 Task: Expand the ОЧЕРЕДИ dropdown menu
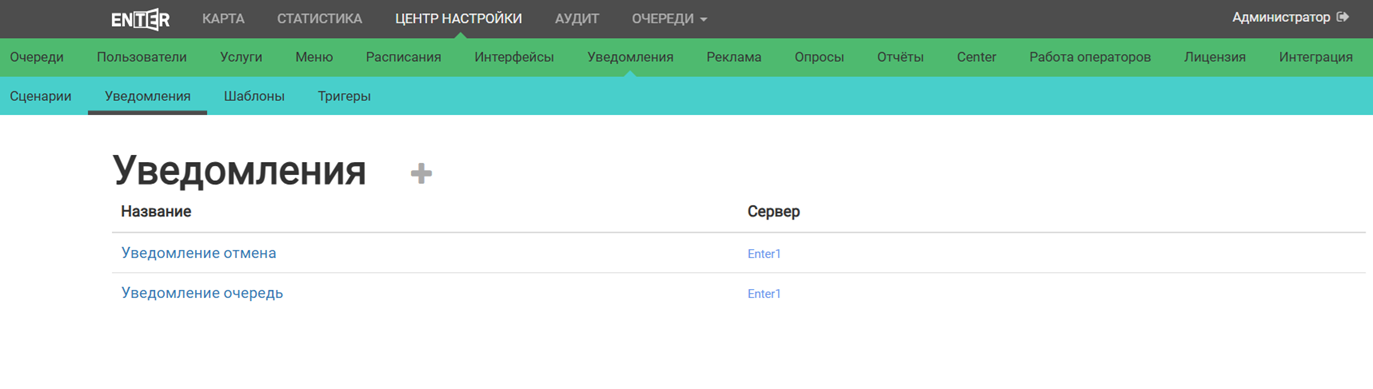pos(669,19)
